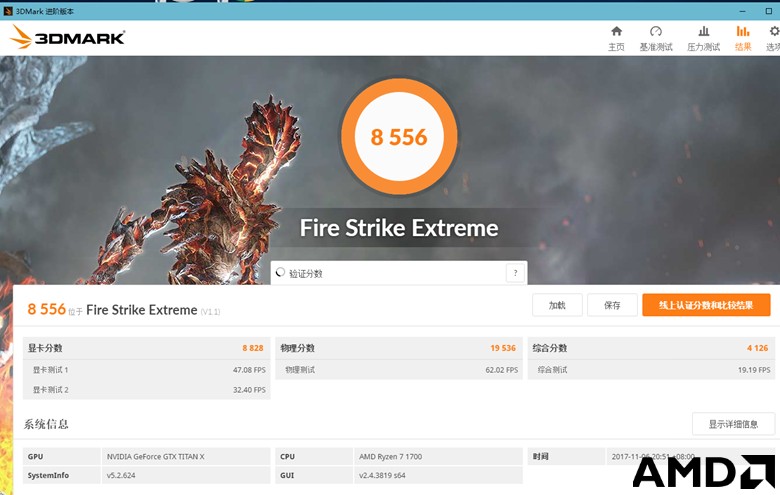Click the 3DMark title bar app icon
Image resolution: width=780 pixels, height=495 pixels.
click(8, 10)
